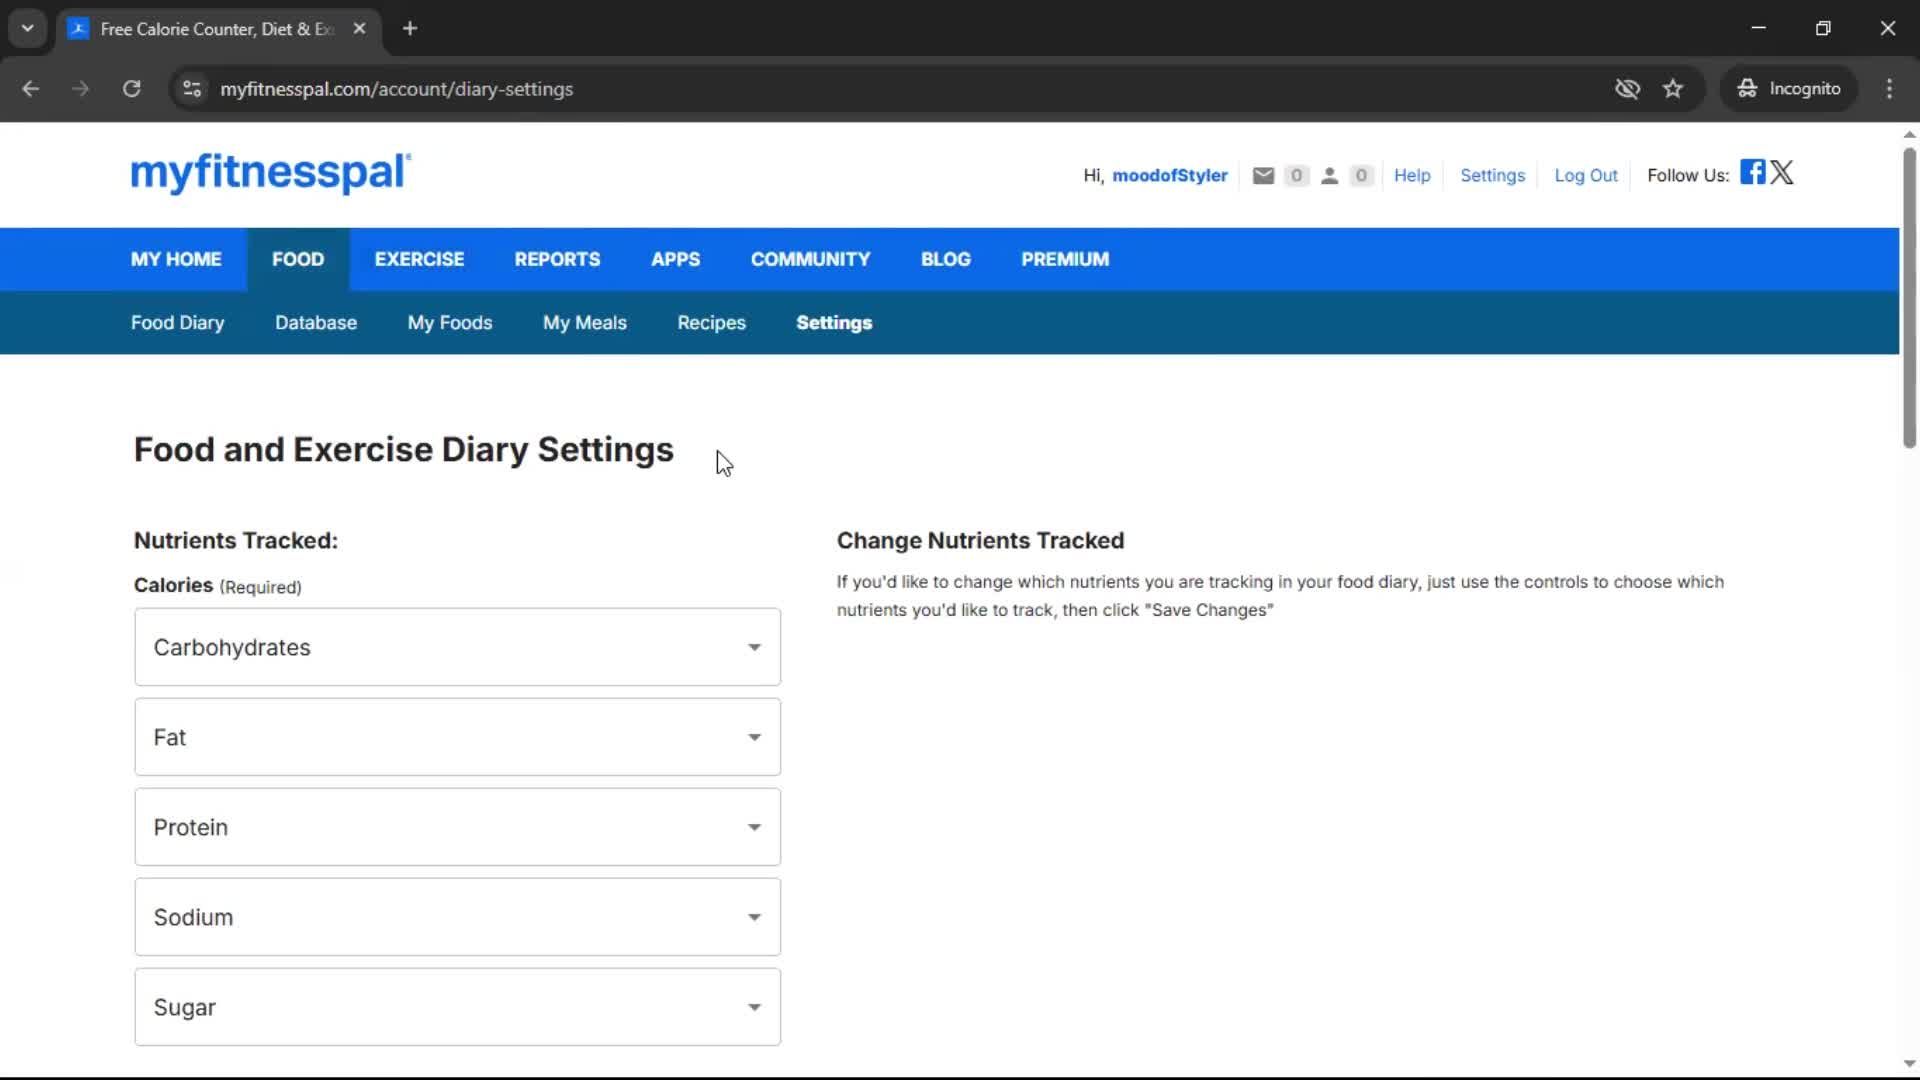The width and height of the screenshot is (1920, 1080).
Task: Expand the Sugar nutrient dropdown
Action: [x=457, y=1007]
